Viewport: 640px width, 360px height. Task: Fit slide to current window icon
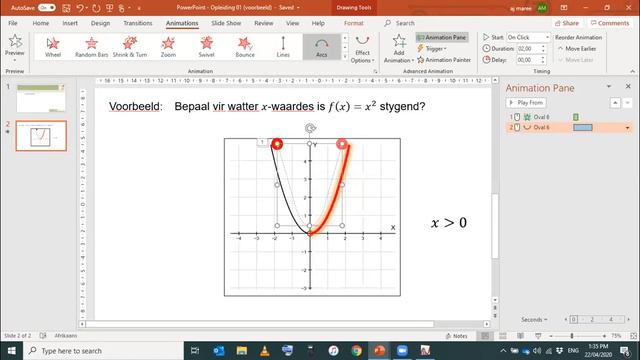point(633,336)
